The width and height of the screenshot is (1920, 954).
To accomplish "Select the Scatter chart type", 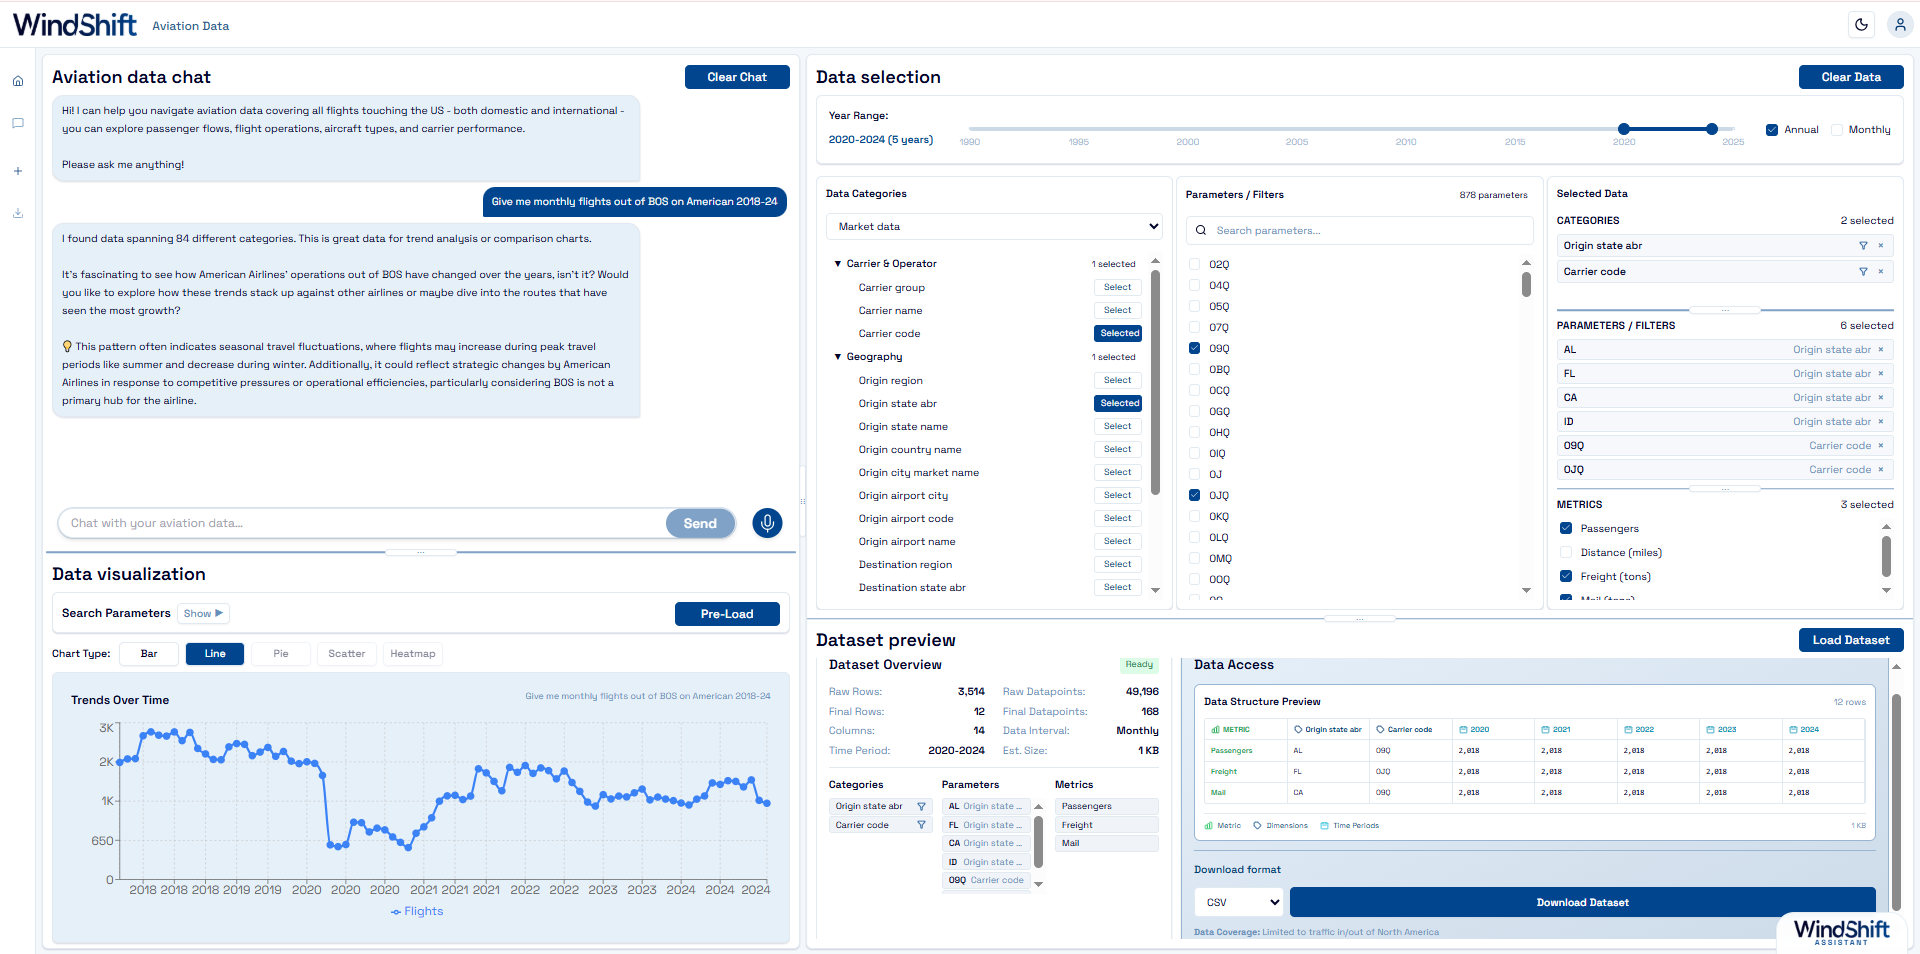I will click(346, 653).
